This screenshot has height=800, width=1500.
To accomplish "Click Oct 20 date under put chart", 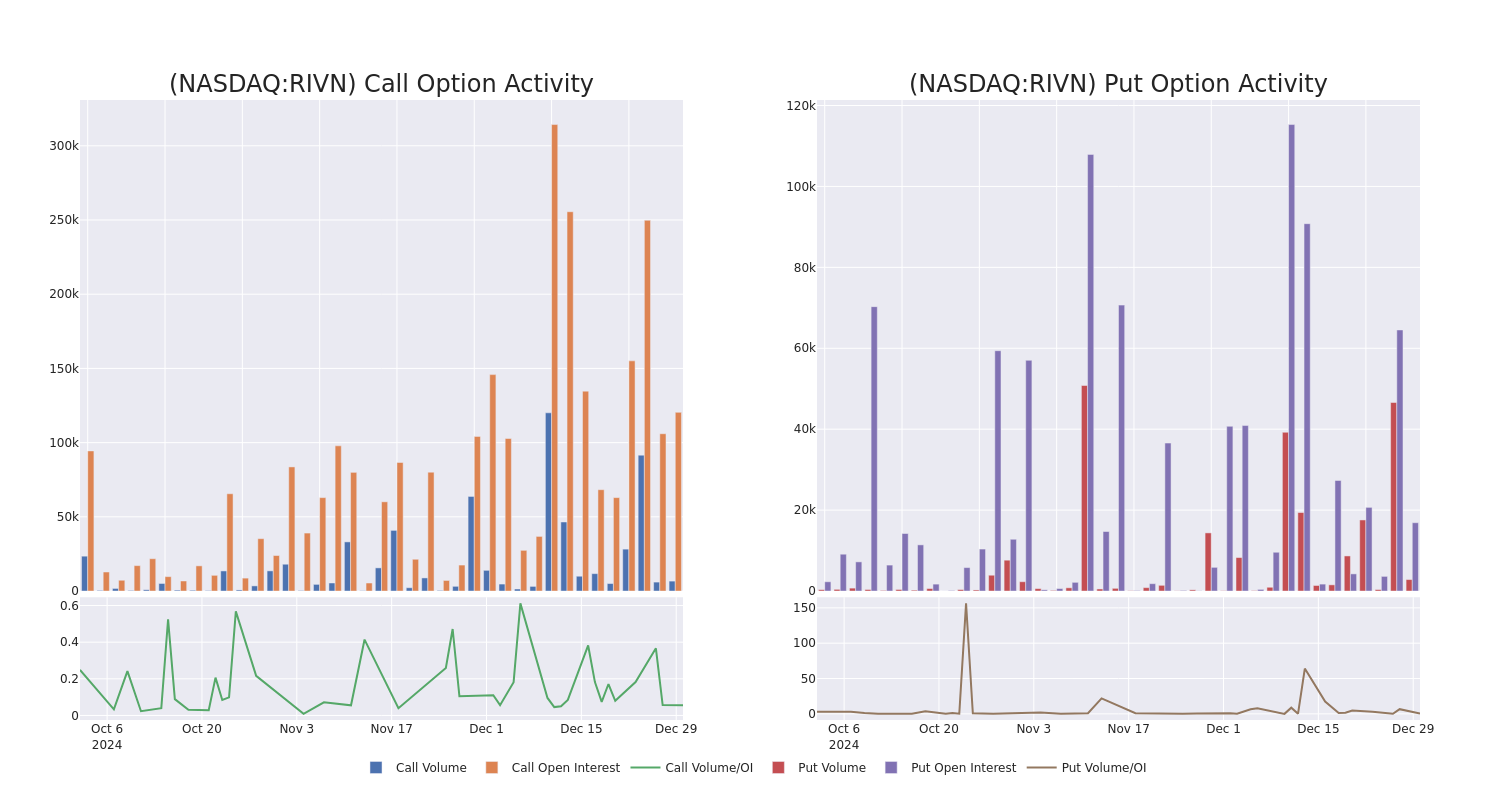I will tap(939, 729).
